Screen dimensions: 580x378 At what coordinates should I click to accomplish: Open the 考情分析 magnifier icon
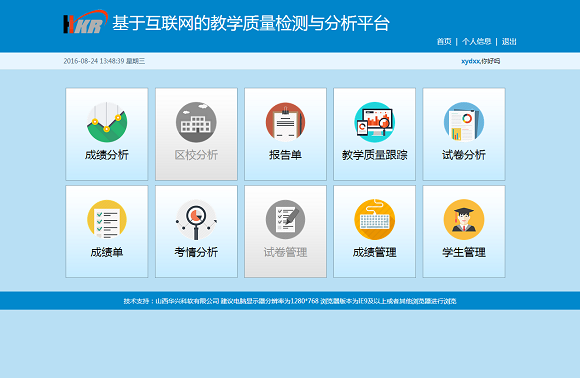pyautogui.click(x=196, y=220)
